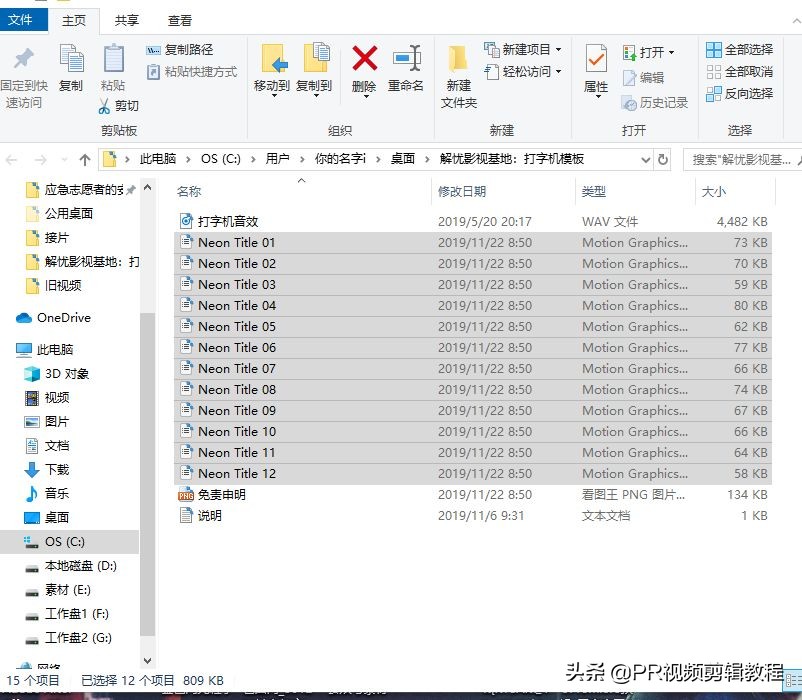Expand the 新建项目 dropdown
The image size is (802, 700).
pos(557,48)
